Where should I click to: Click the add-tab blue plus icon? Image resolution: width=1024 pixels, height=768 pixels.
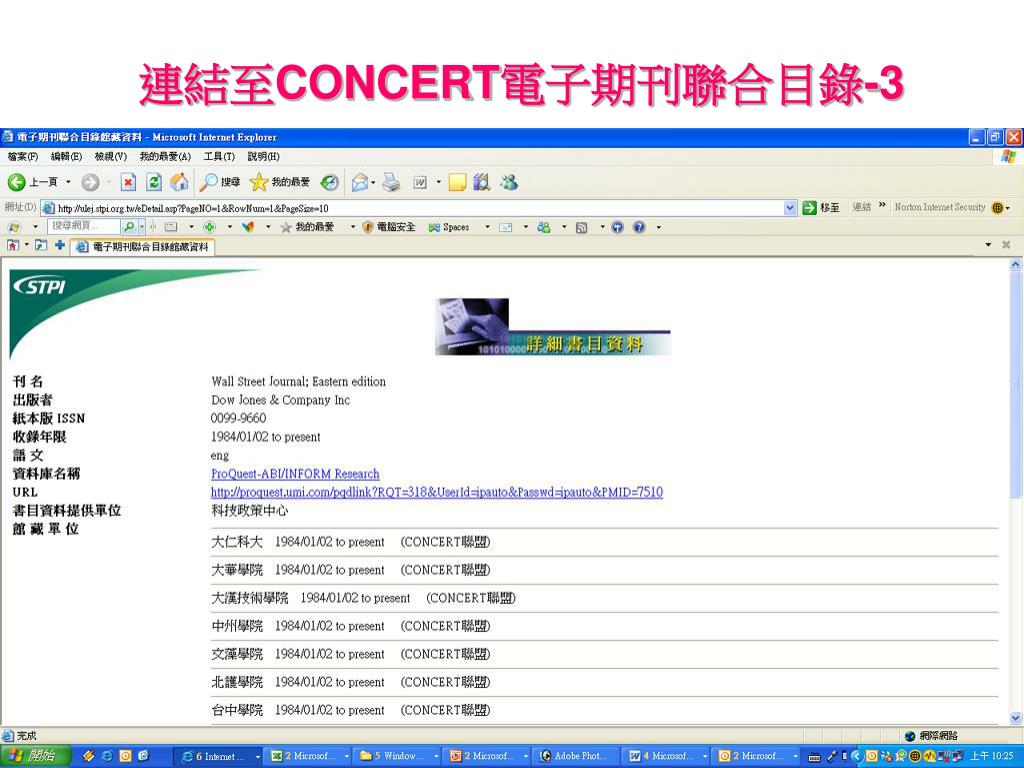click(59, 245)
